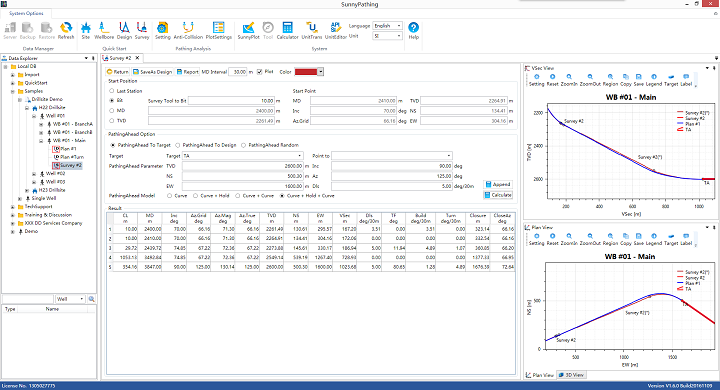
Task: Click Copy in the Plan View toolbar
Action: point(625,239)
